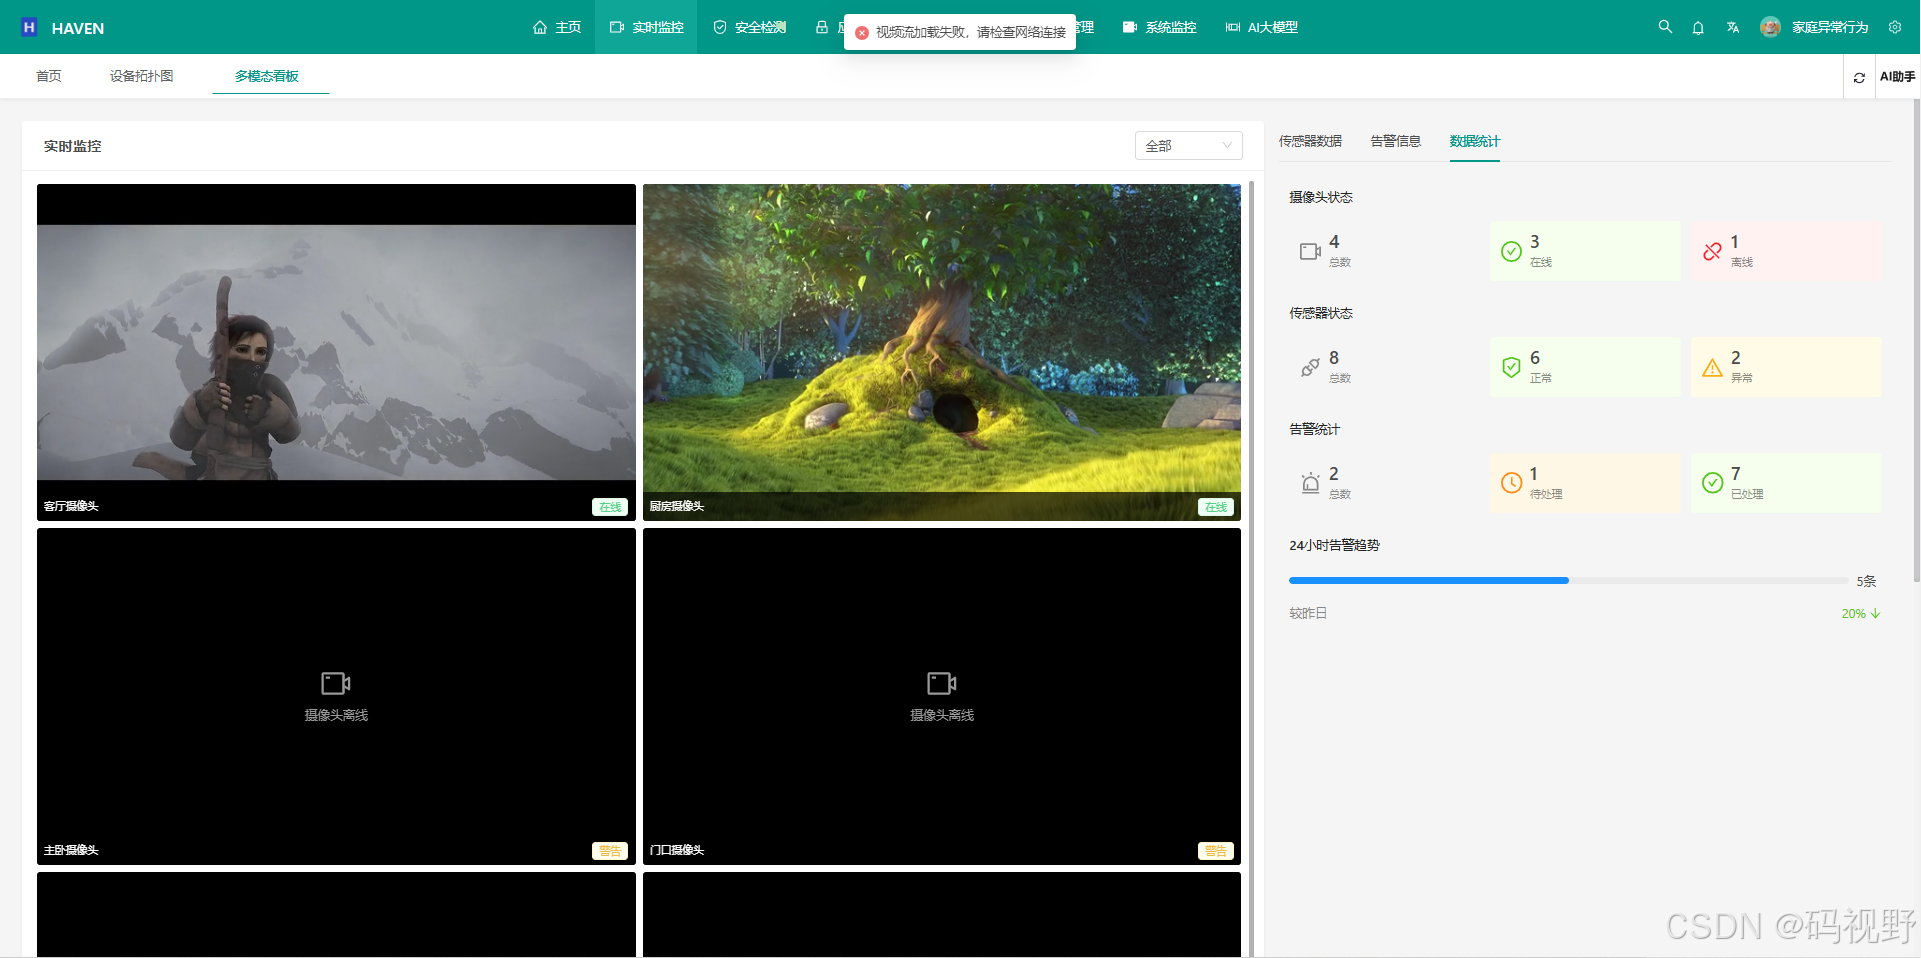The image size is (1921, 958).
Task: Open the 安全检测 menu item
Action: click(749, 27)
